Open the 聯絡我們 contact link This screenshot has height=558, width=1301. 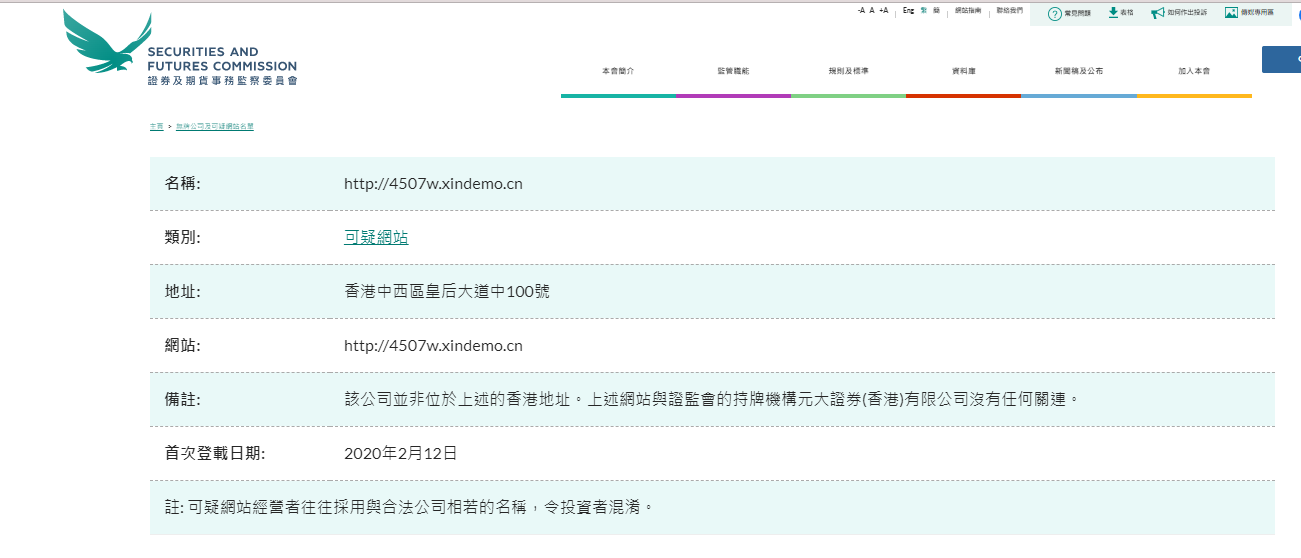pyautogui.click(x=1009, y=10)
